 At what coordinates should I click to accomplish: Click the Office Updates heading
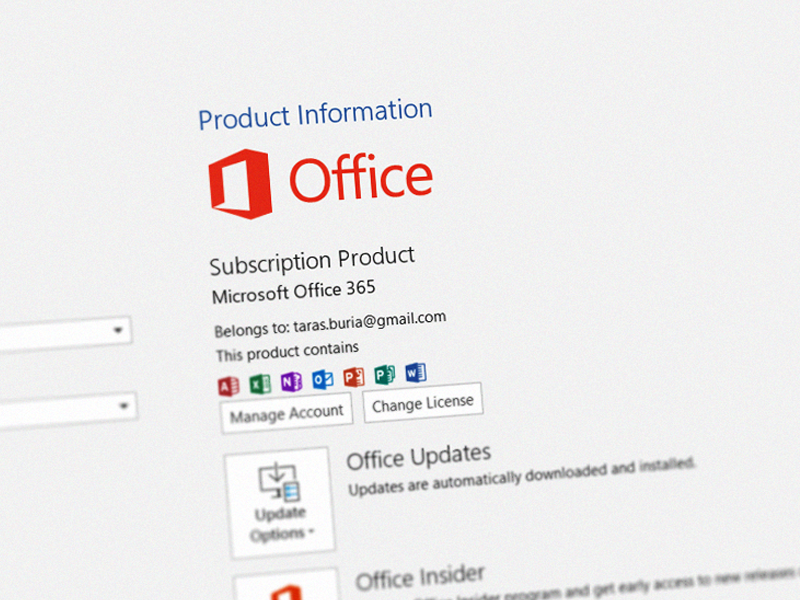coord(419,457)
